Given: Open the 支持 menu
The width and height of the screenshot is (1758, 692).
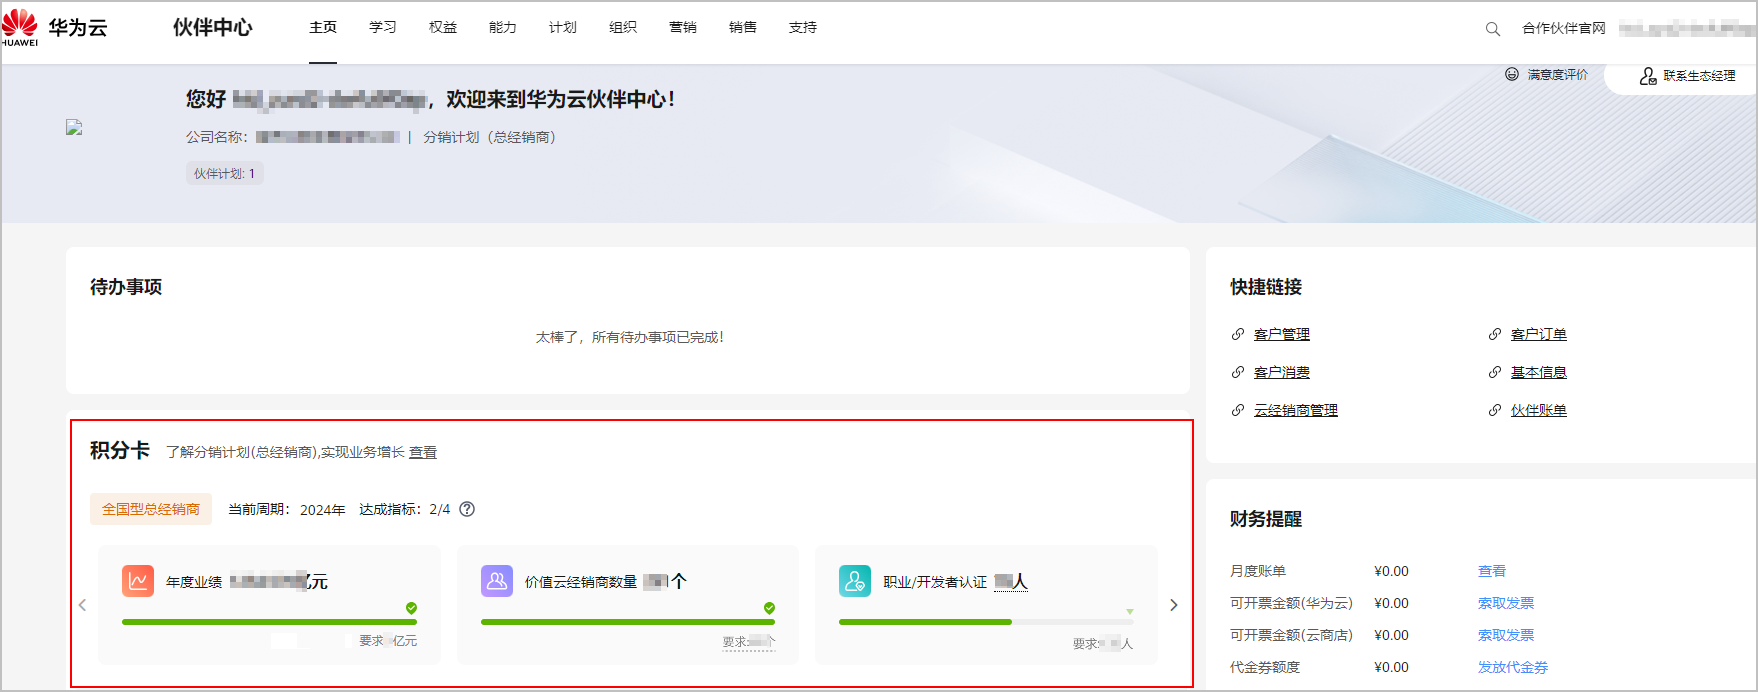Looking at the screenshot, I should (x=803, y=27).
